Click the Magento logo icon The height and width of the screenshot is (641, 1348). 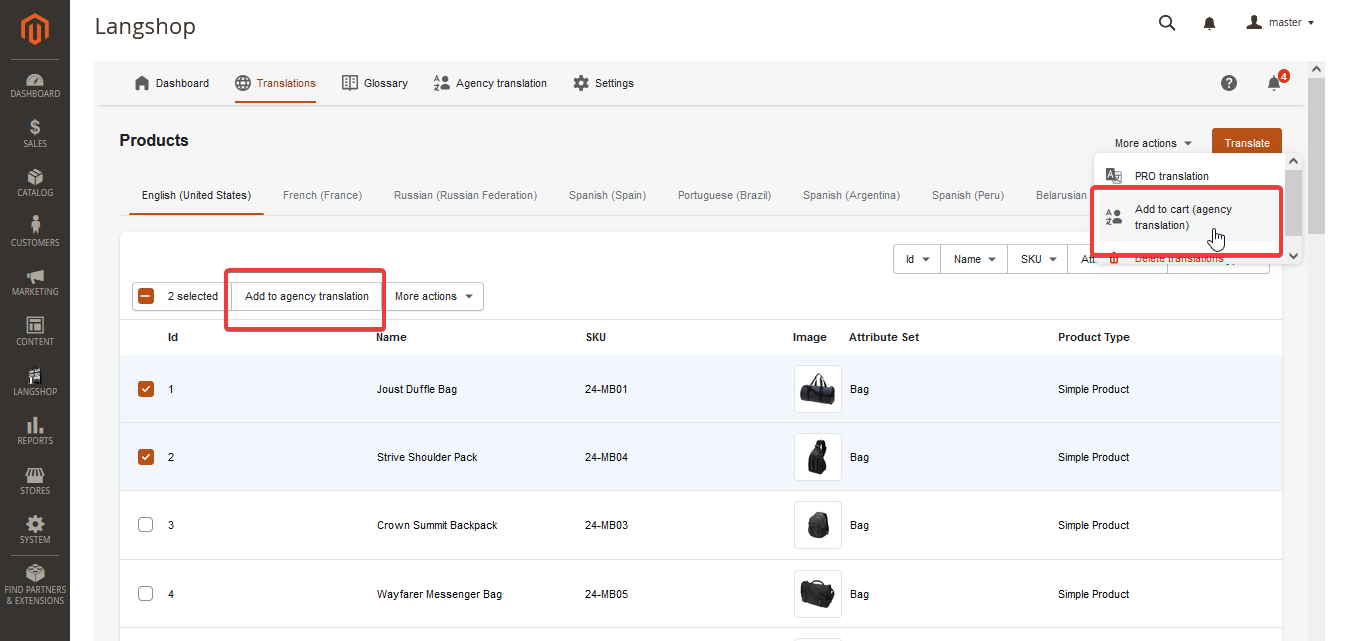tap(35, 30)
